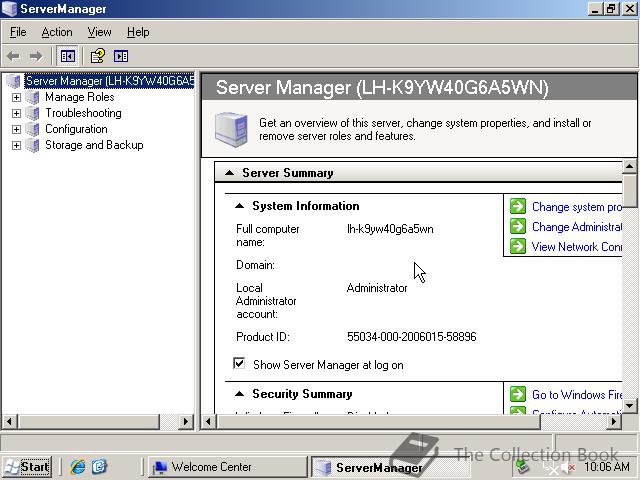Click the Configuration tree icon

[32, 129]
